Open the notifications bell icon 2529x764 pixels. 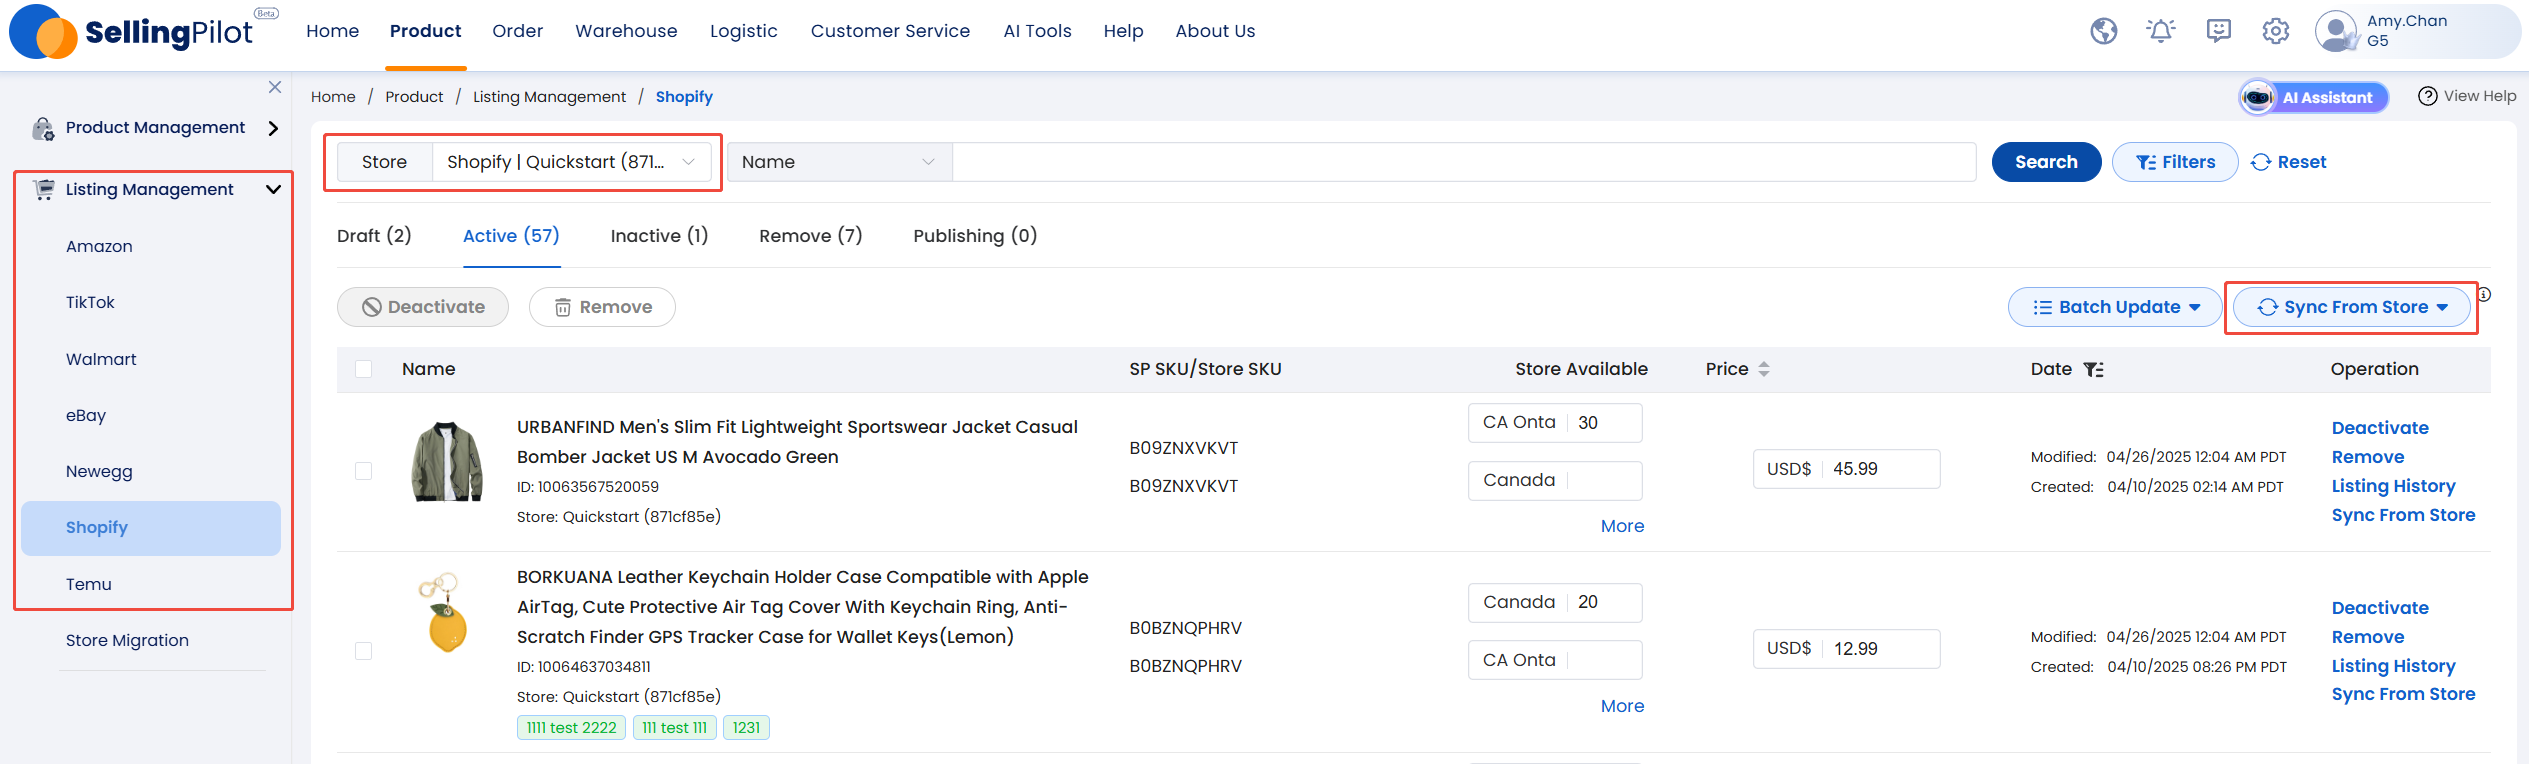point(2161,31)
